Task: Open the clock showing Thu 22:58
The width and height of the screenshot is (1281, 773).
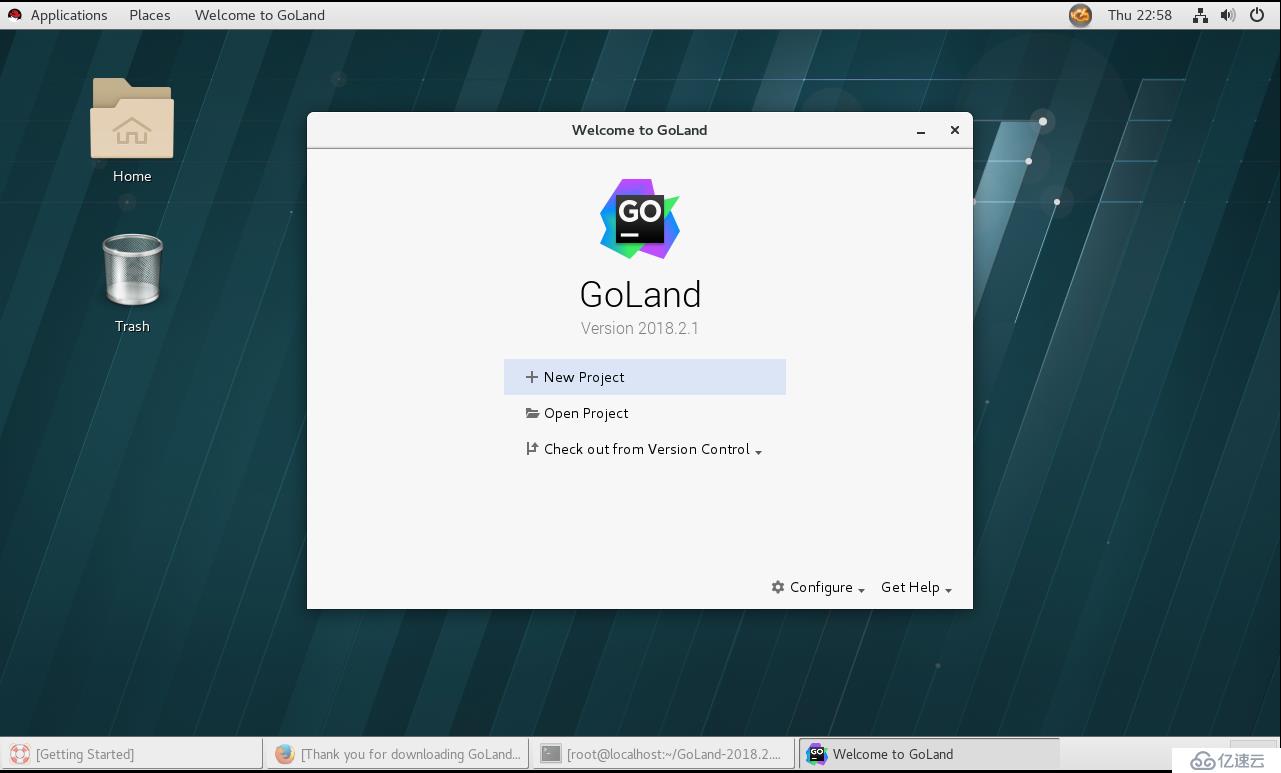Action: 1140,15
